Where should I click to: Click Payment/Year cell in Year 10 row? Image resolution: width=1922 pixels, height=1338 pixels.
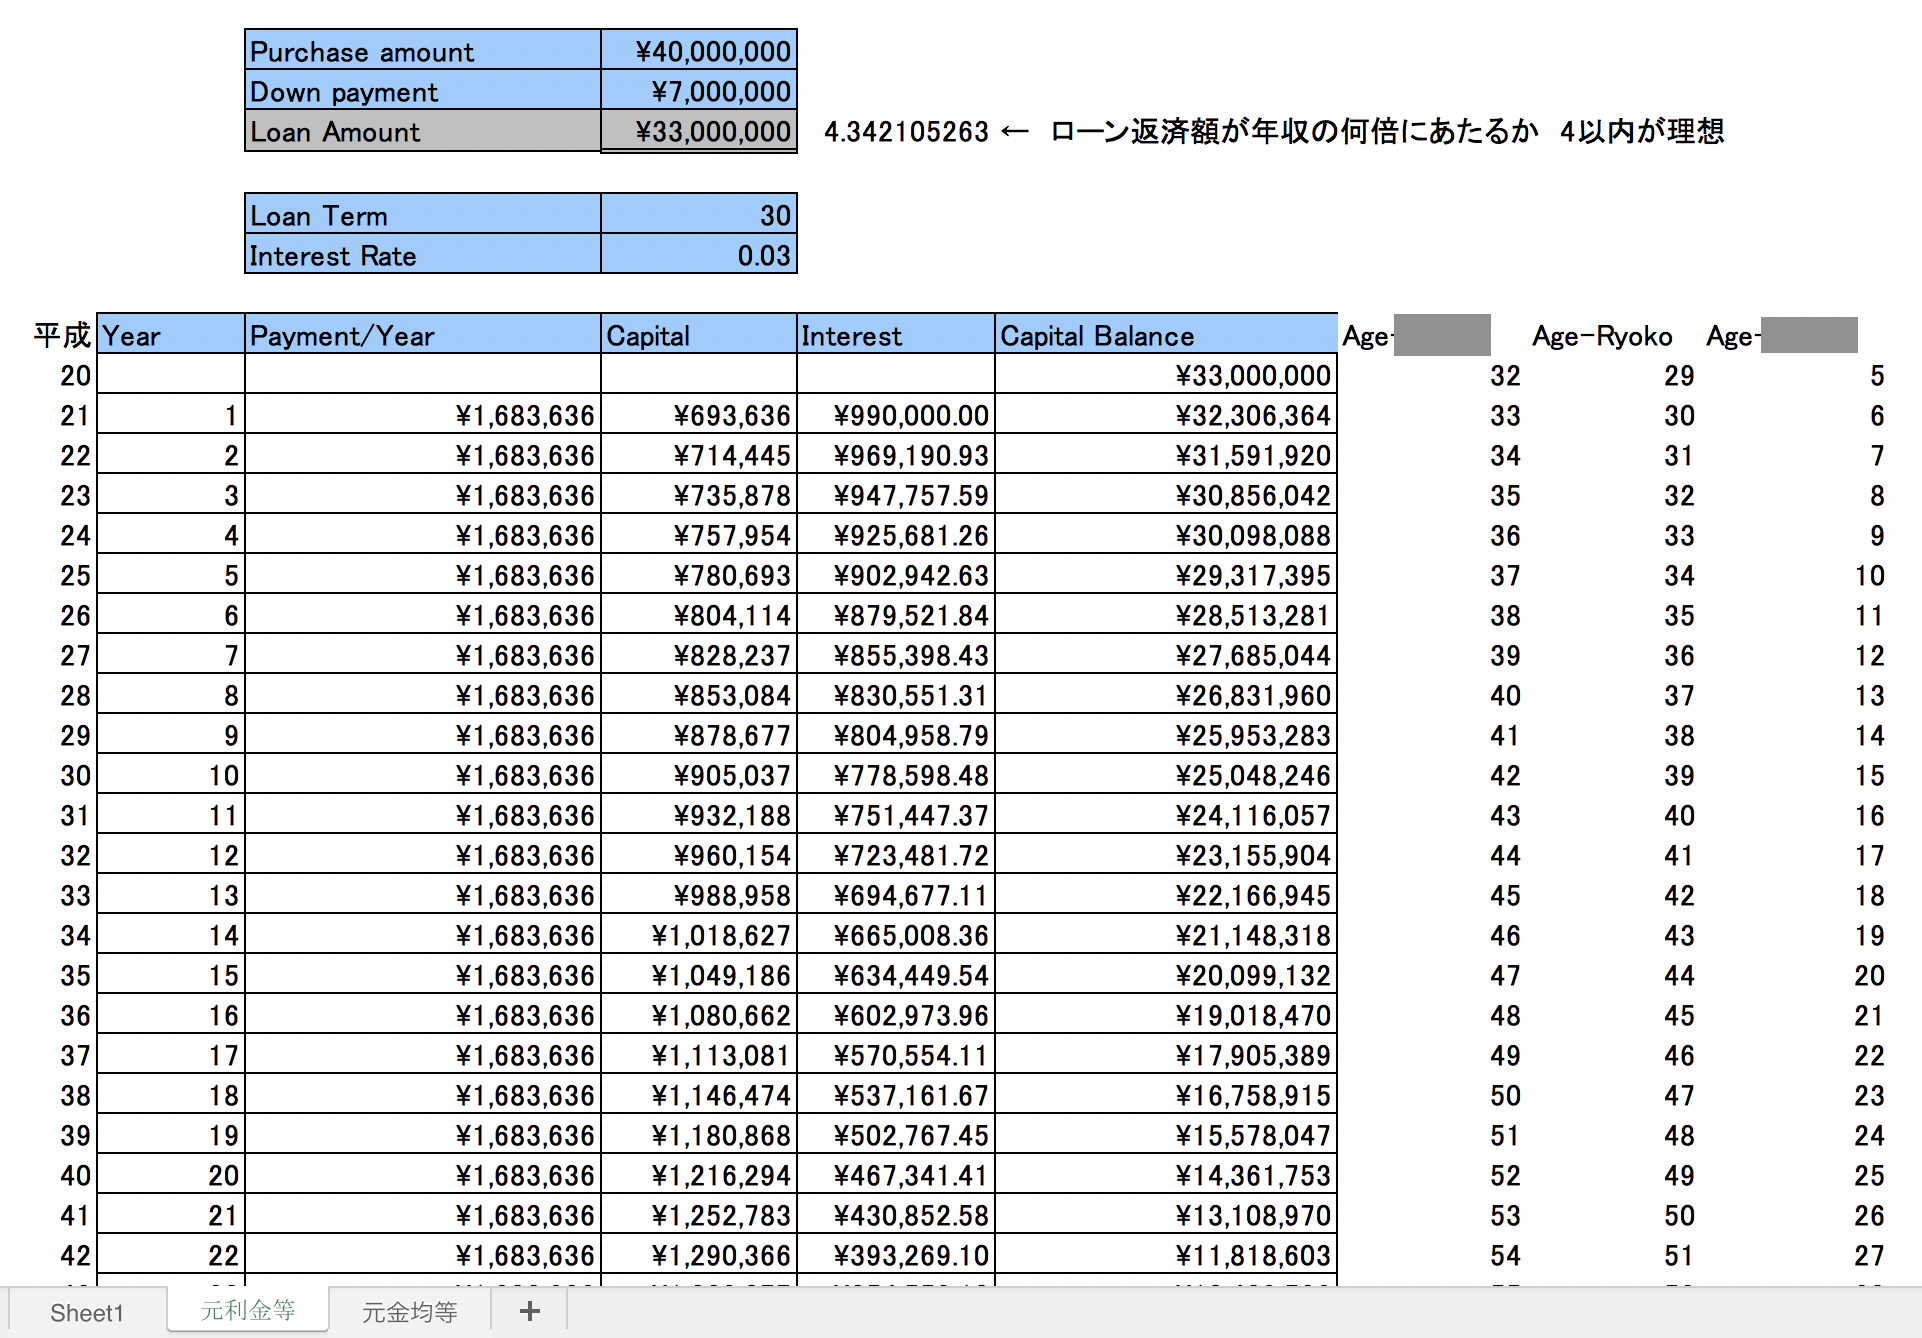423,775
